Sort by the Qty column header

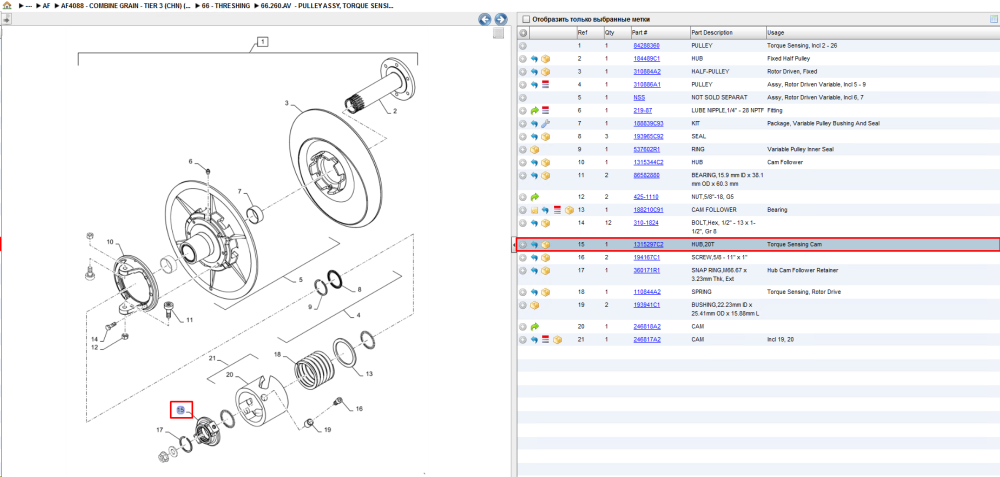[x=609, y=33]
